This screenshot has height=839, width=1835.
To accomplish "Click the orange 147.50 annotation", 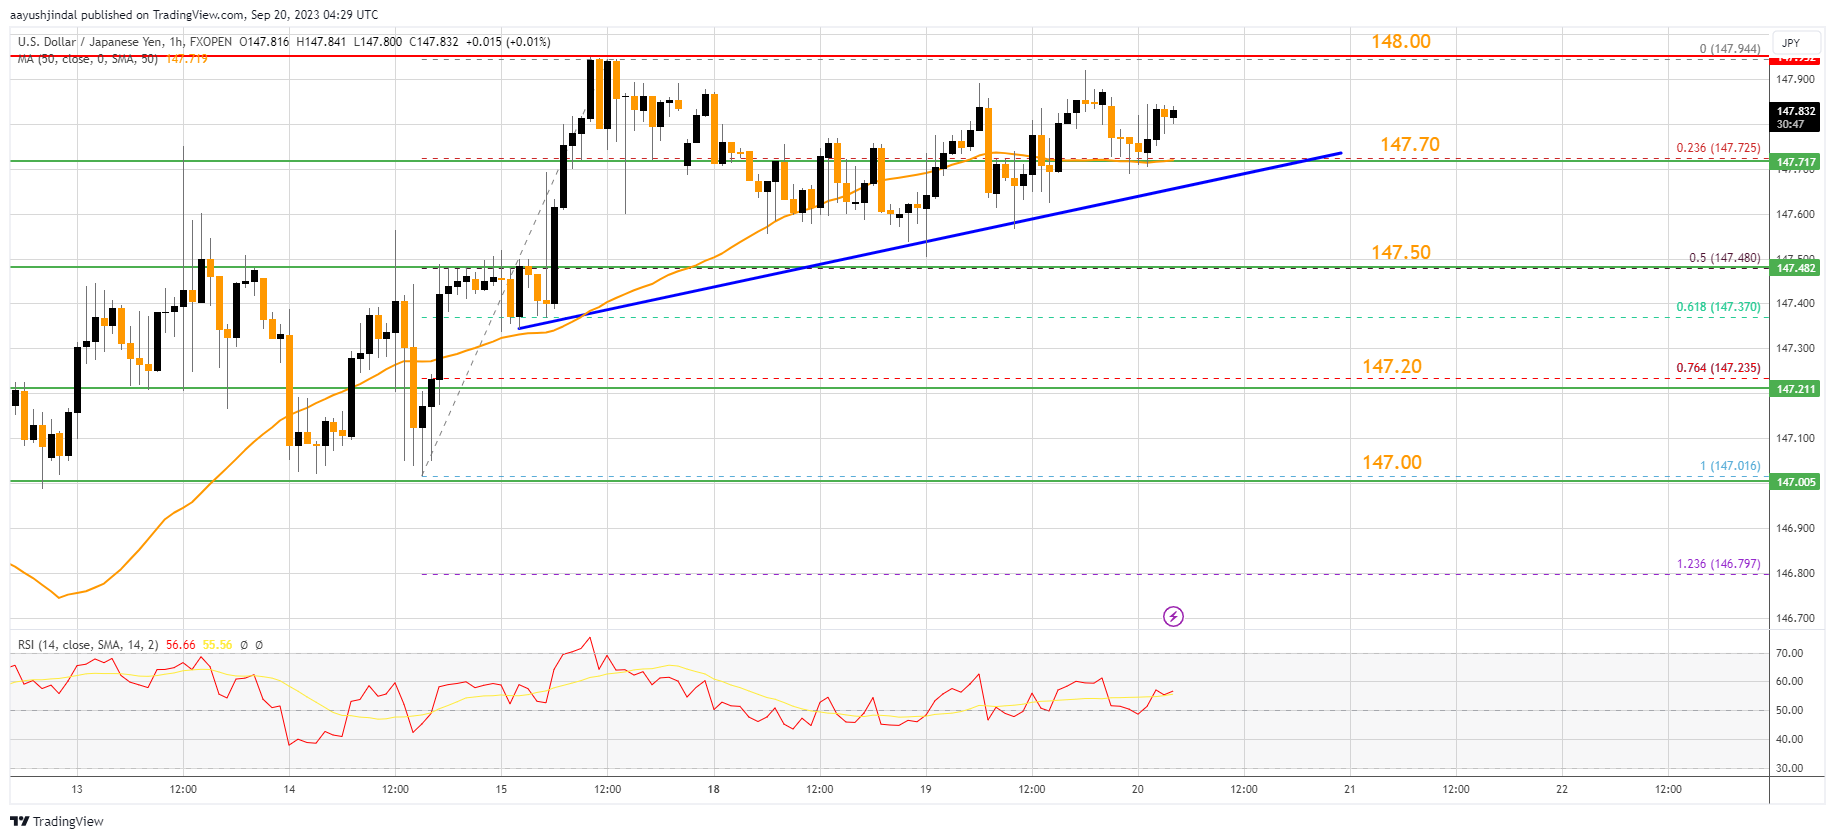I will coord(1400,252).
